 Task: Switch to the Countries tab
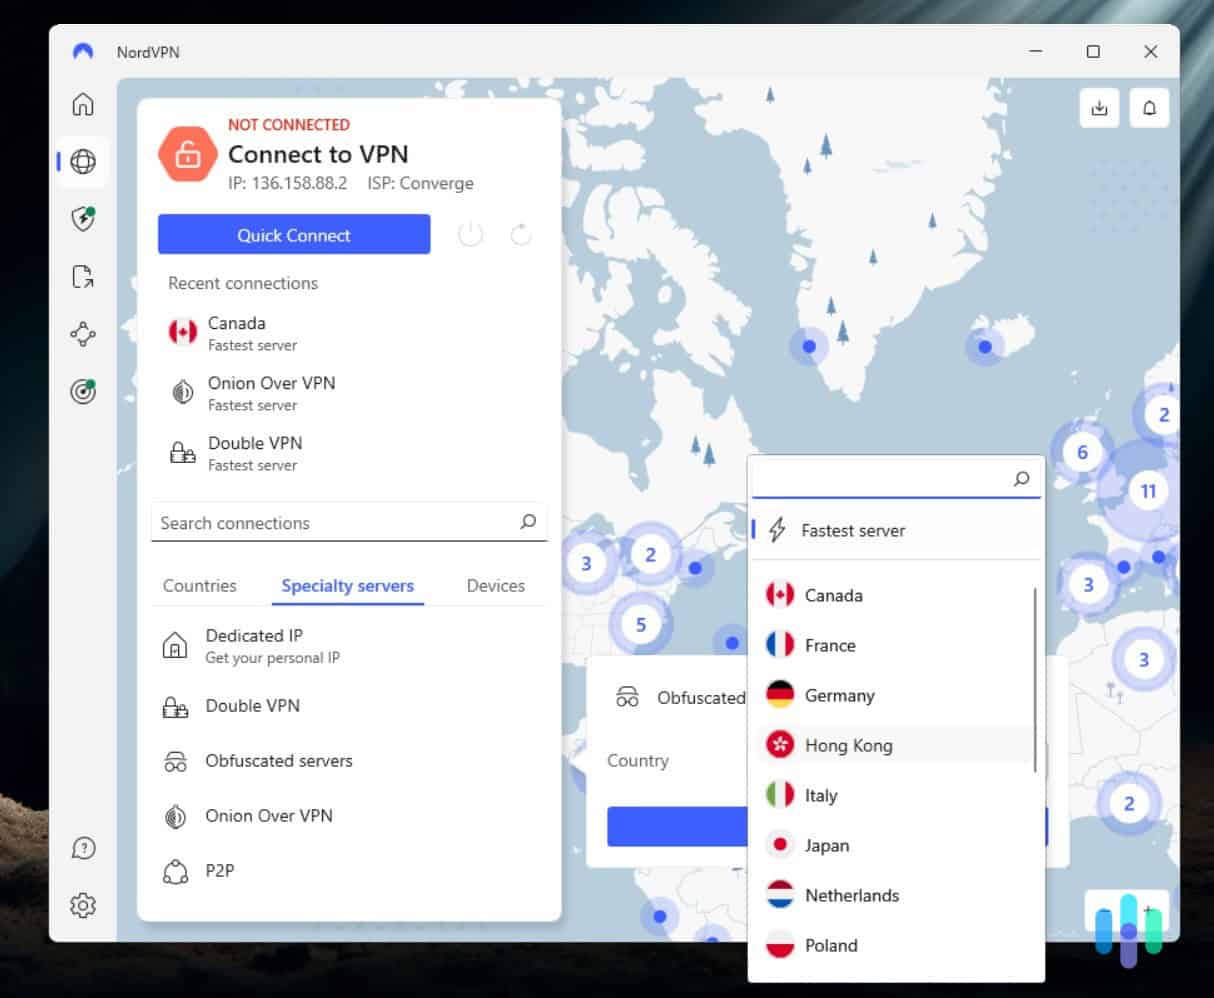pos(199,585)
